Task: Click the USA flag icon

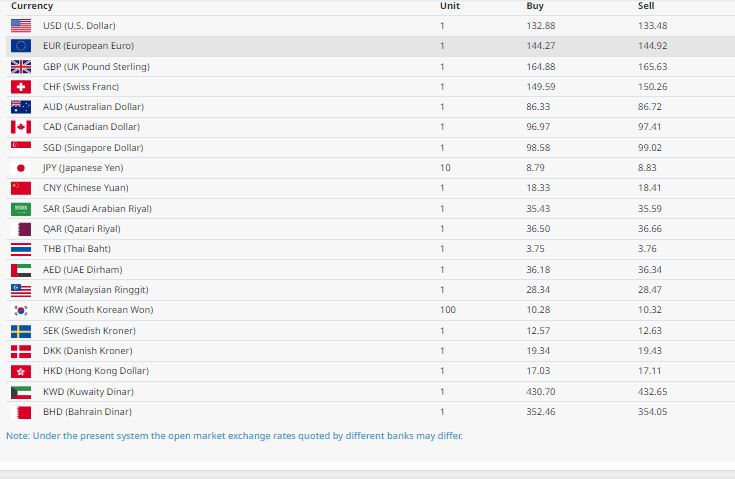Action: (21, 26)
